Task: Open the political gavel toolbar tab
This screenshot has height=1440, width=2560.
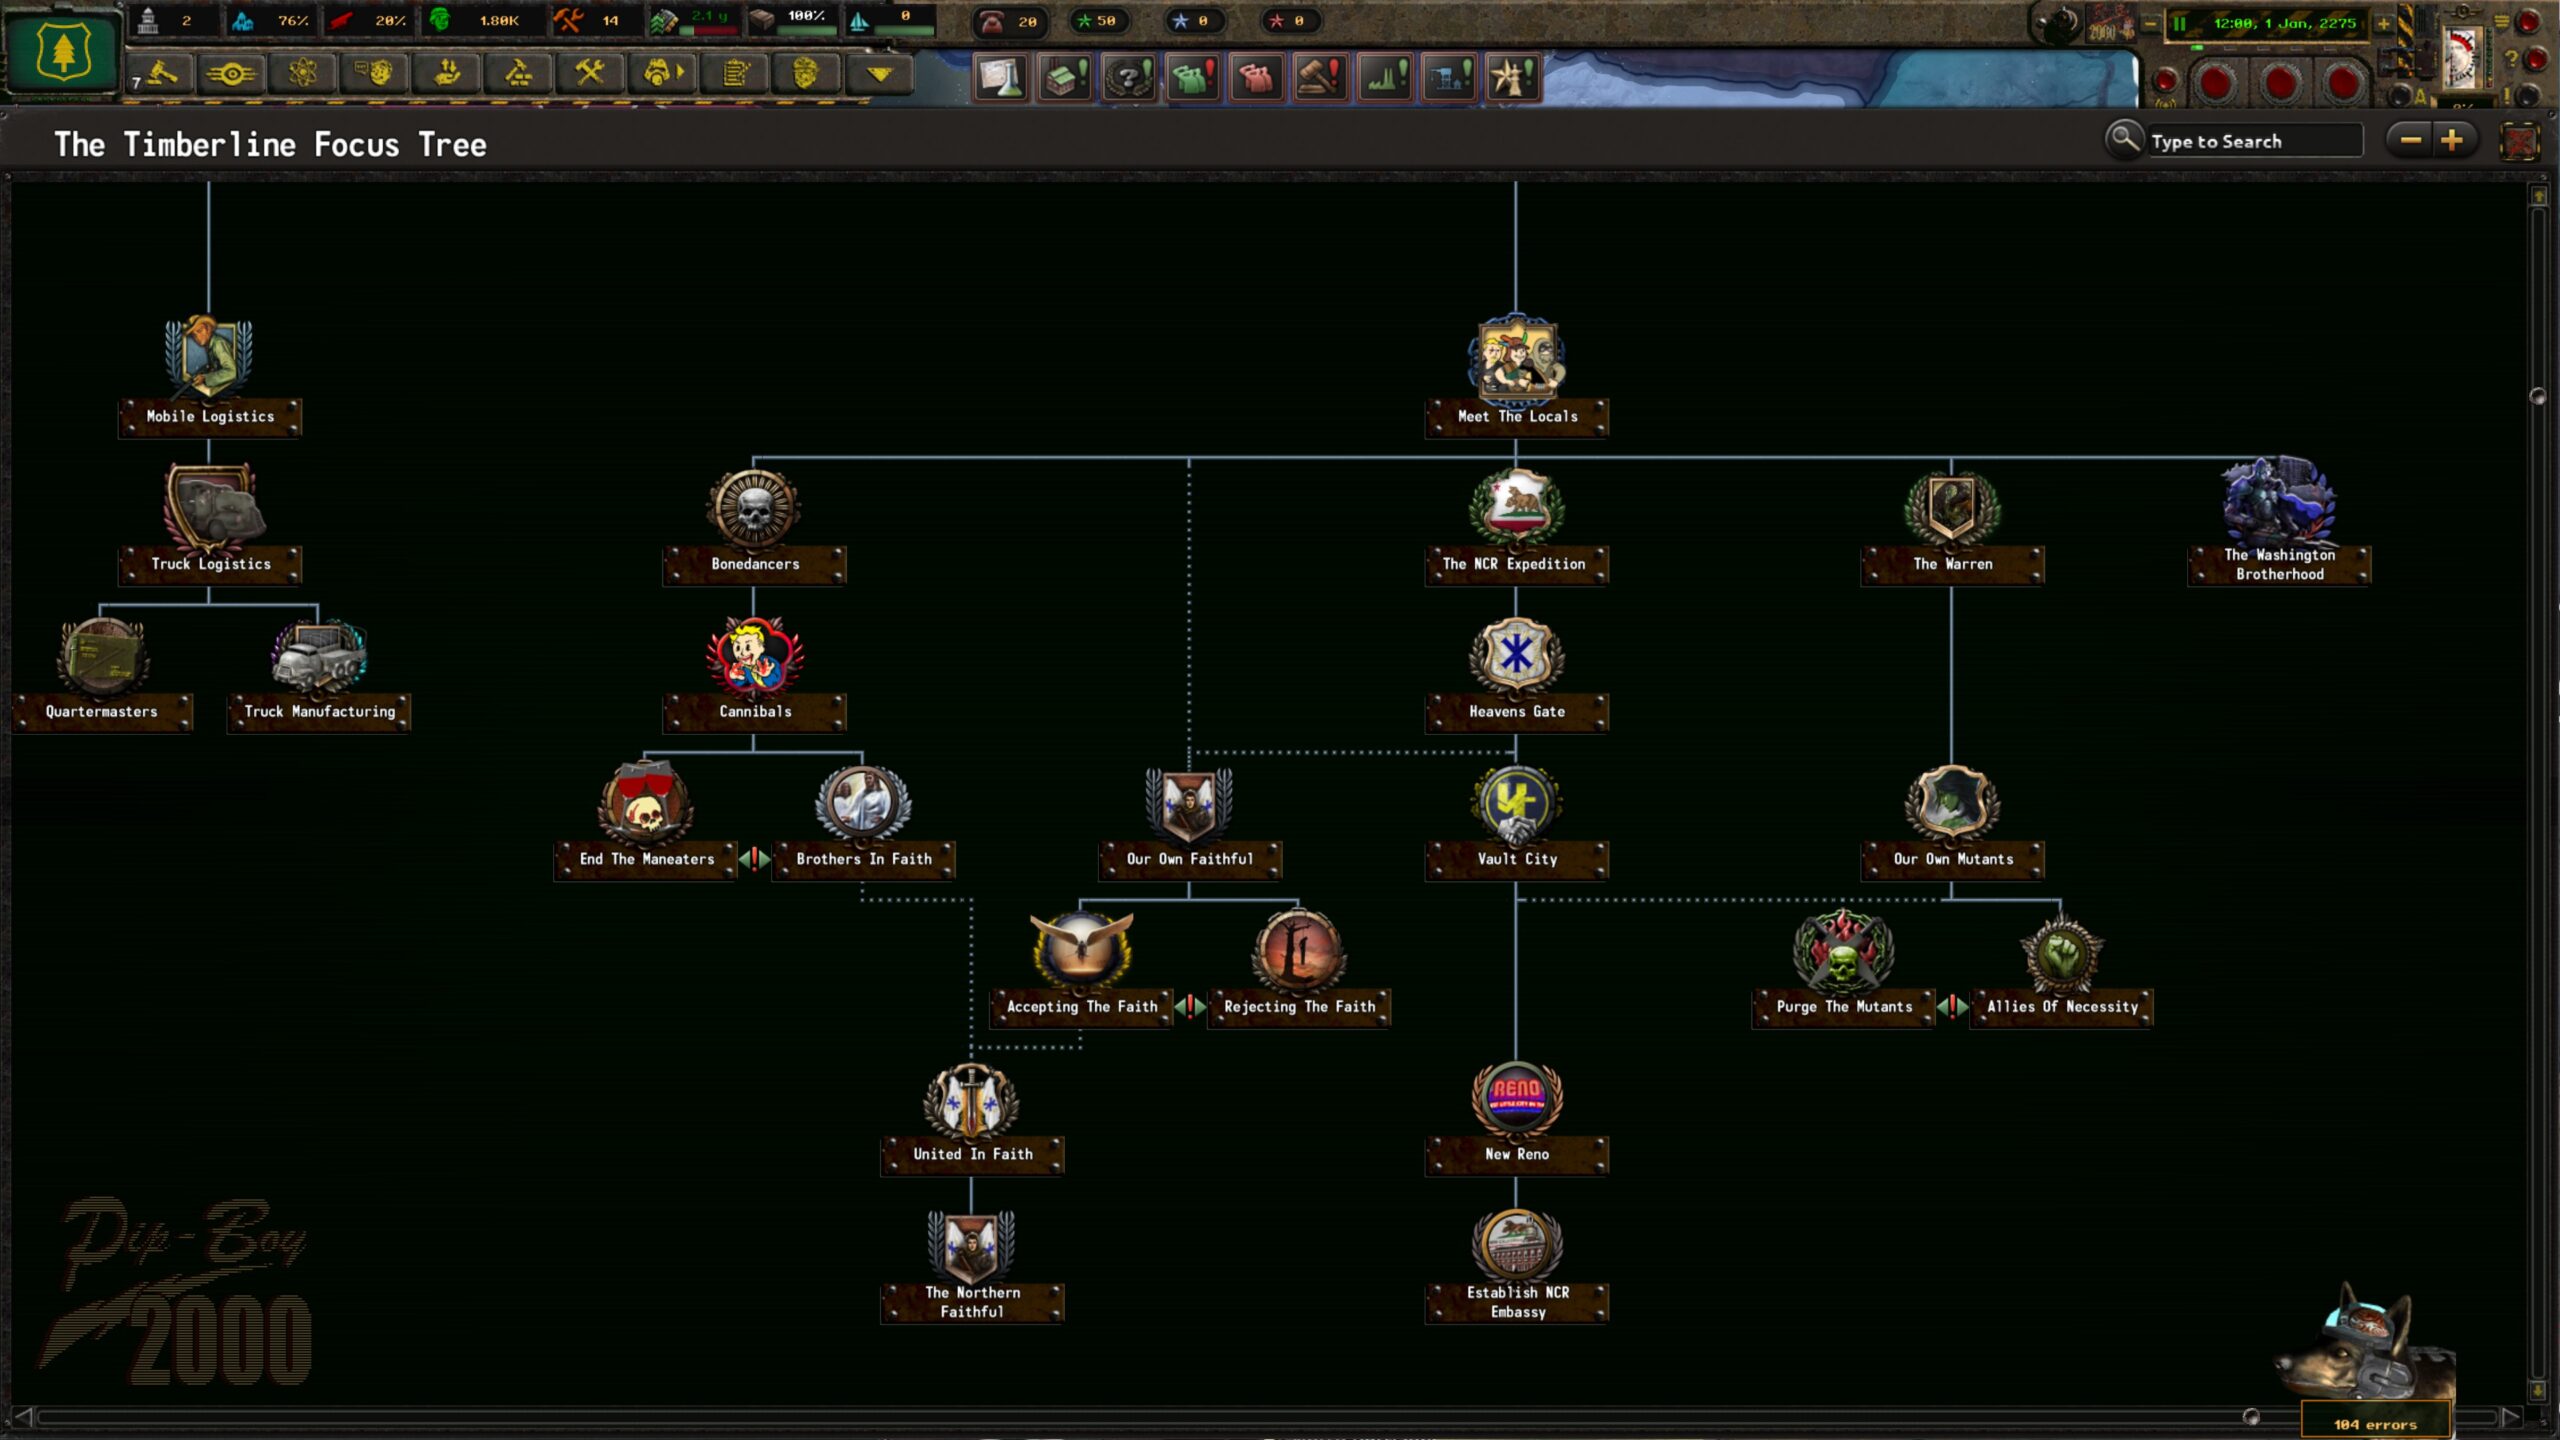Action: (162, 73)
